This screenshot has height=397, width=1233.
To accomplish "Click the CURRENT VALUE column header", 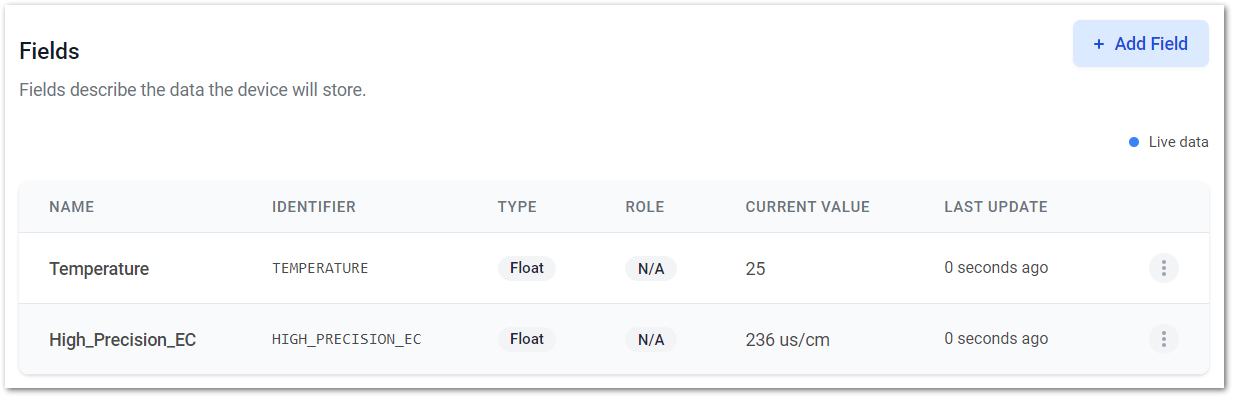I will 807,207.
